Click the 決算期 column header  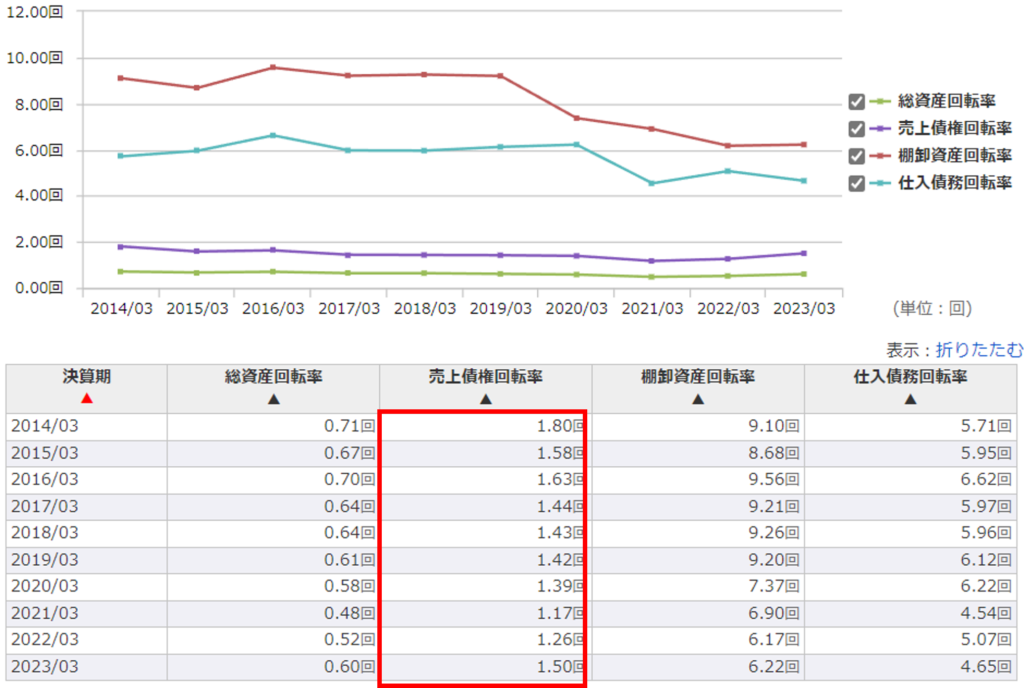pos(87,377)
